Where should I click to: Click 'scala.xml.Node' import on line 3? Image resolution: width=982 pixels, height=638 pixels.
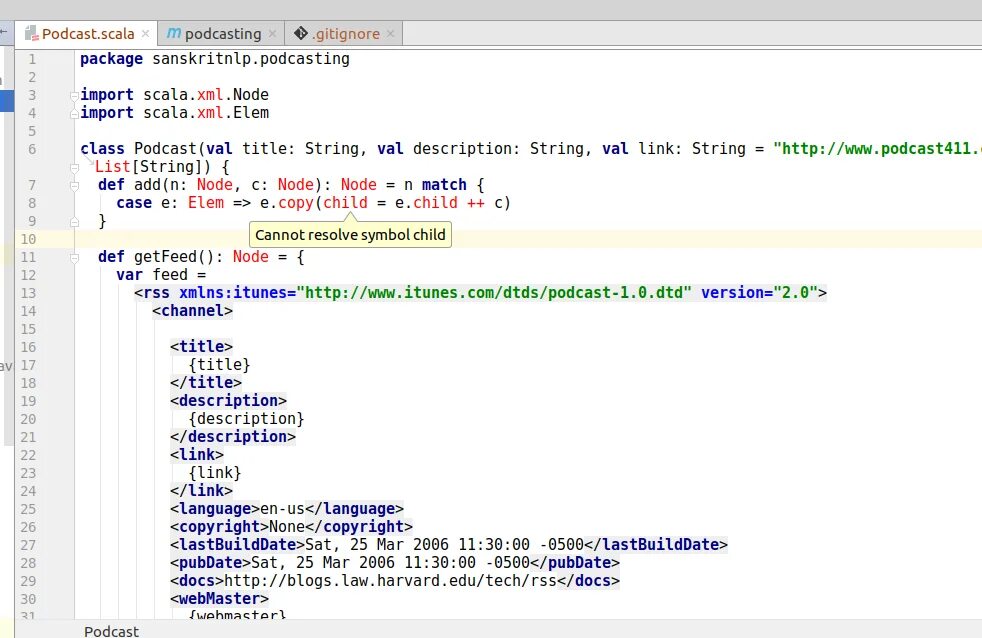(x=206, y=95)
